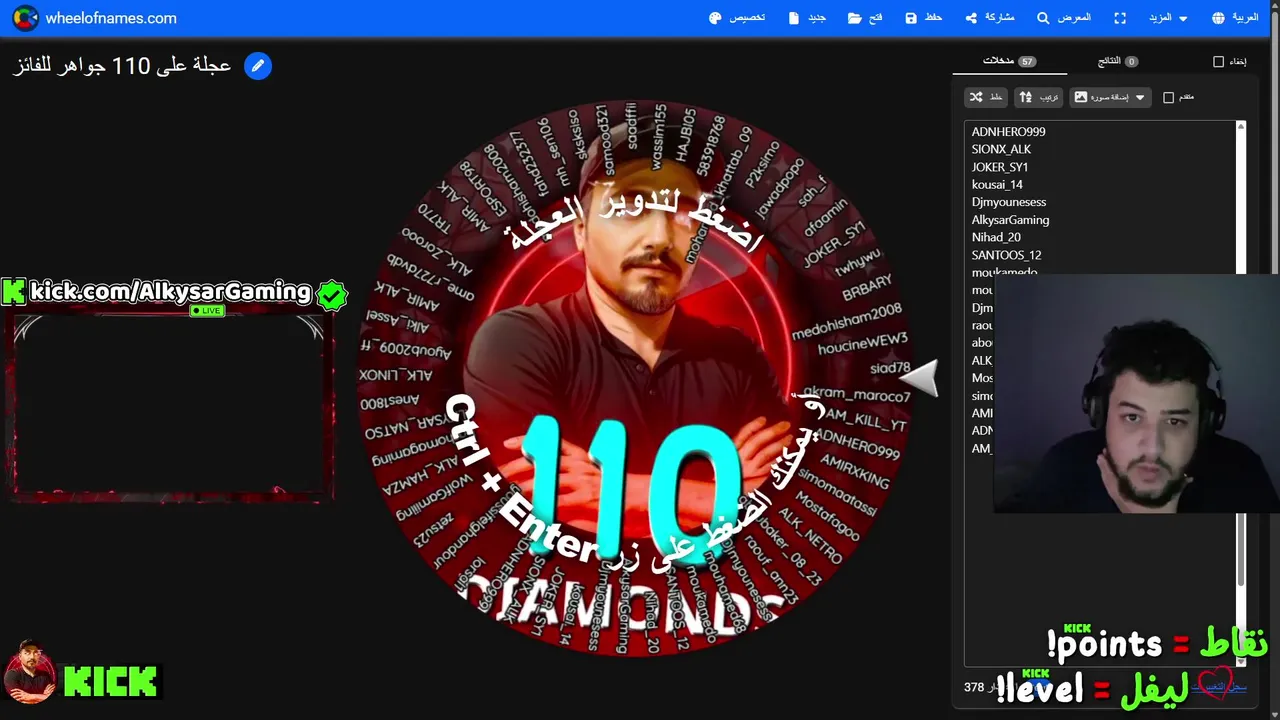Enable the متقدم advanced checkbox

[x=1168, y=98]
